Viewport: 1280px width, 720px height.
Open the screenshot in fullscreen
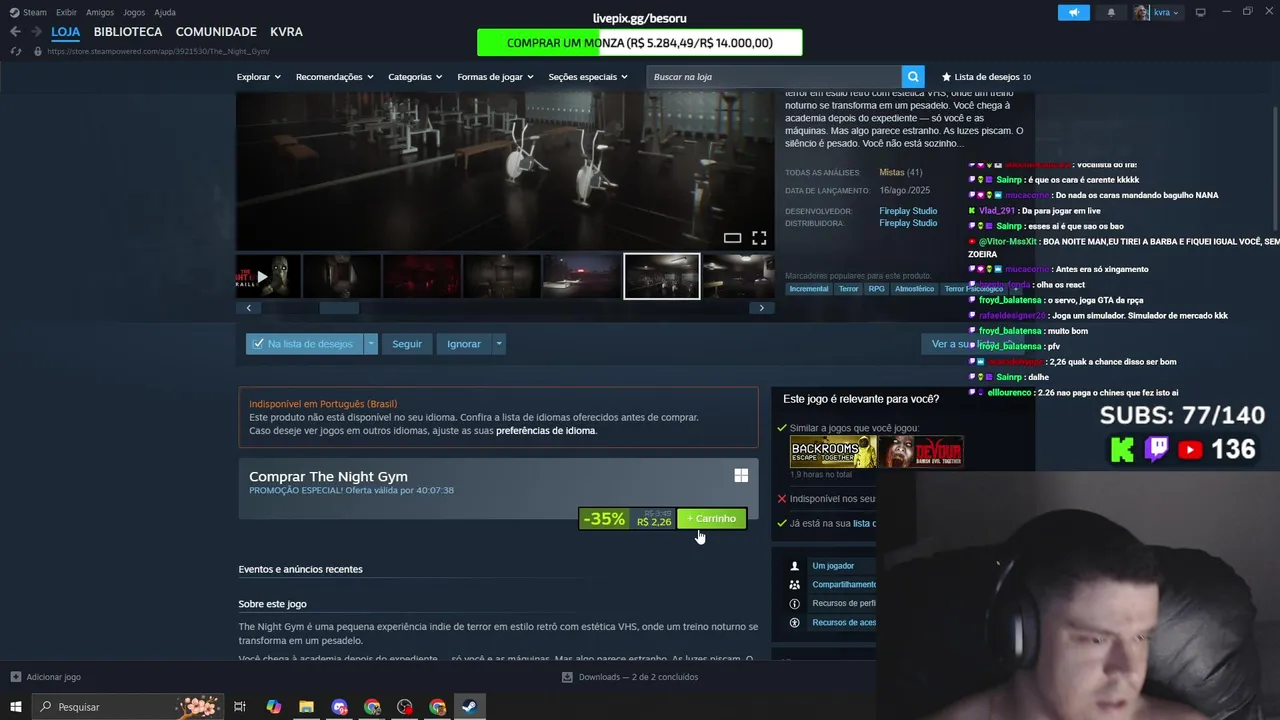click(759, 238)
